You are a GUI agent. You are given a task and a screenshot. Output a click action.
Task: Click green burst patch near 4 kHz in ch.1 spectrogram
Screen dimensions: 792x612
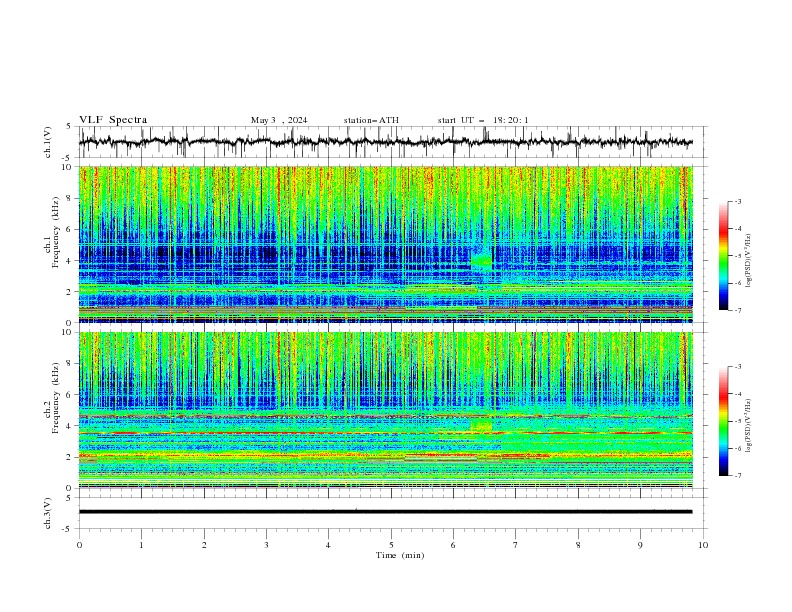pyautogui.click(x=481, y=261)
